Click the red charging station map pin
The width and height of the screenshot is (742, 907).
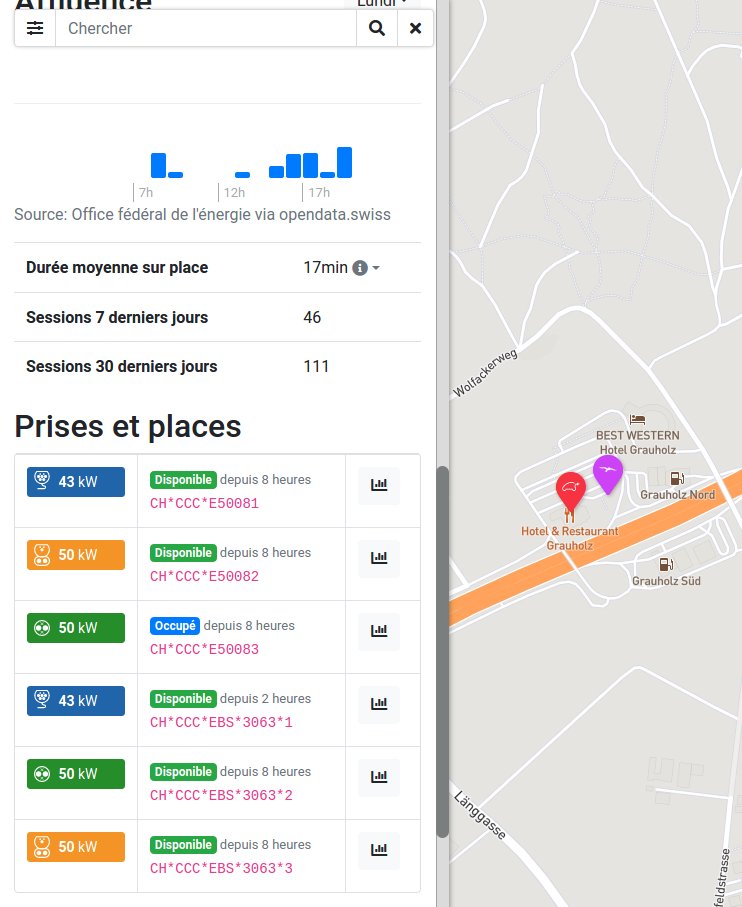(x=571, y=489)
